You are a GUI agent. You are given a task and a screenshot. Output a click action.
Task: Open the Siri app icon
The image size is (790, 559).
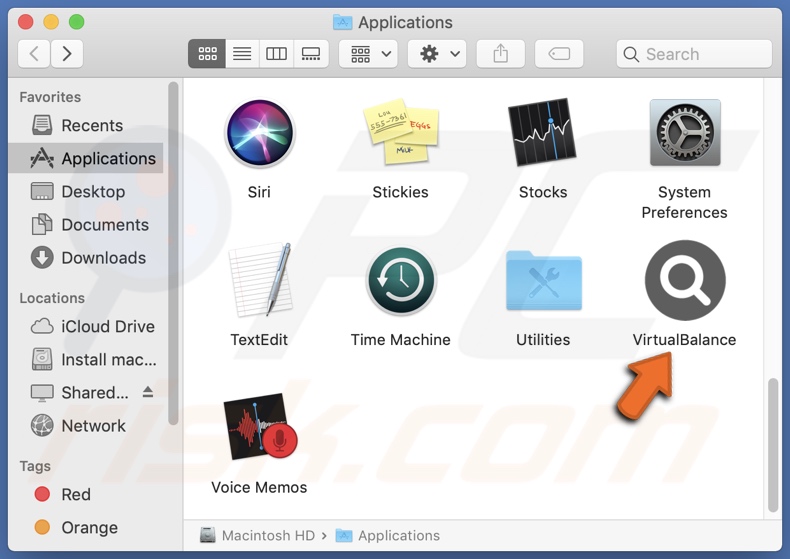[x=259, y=133]
